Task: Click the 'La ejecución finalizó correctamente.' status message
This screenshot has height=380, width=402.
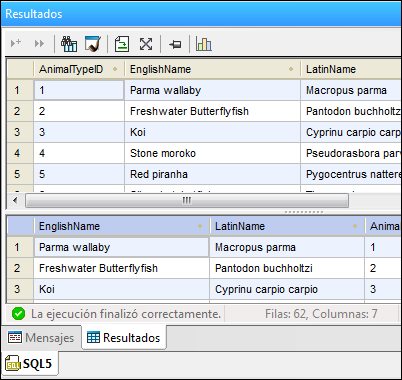Action: (126, 314)
